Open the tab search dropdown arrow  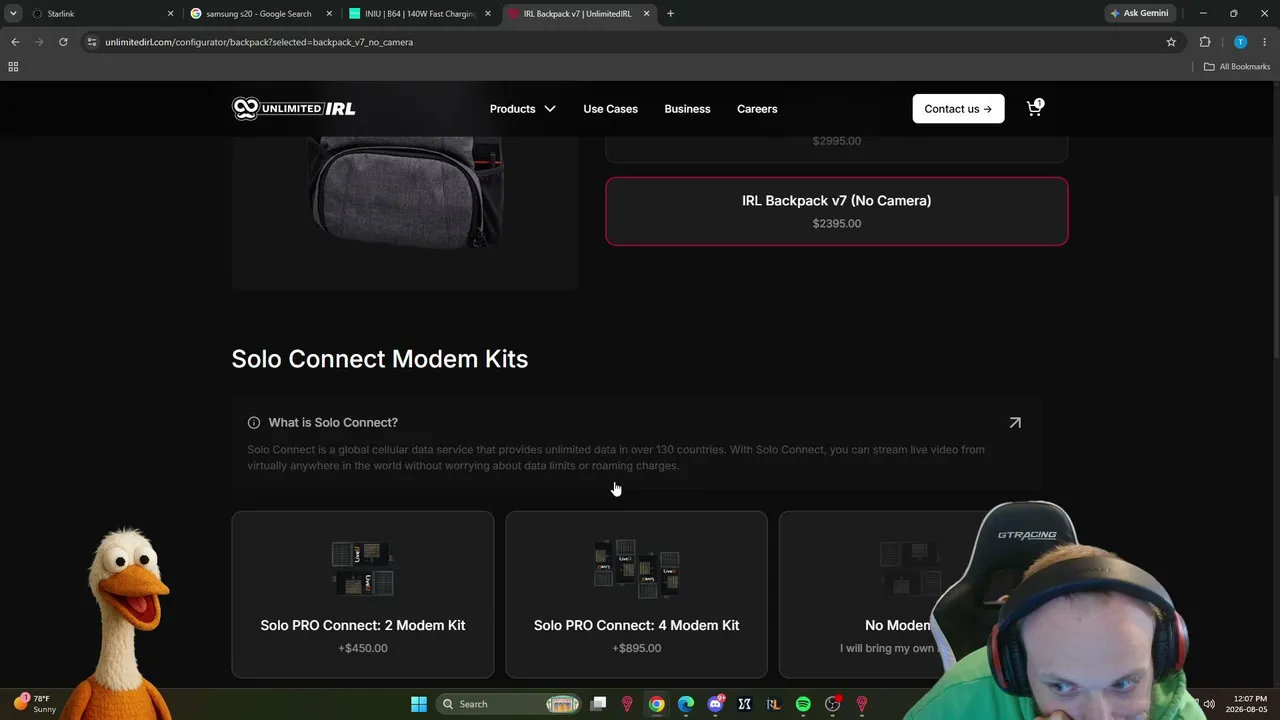(13, 14)
